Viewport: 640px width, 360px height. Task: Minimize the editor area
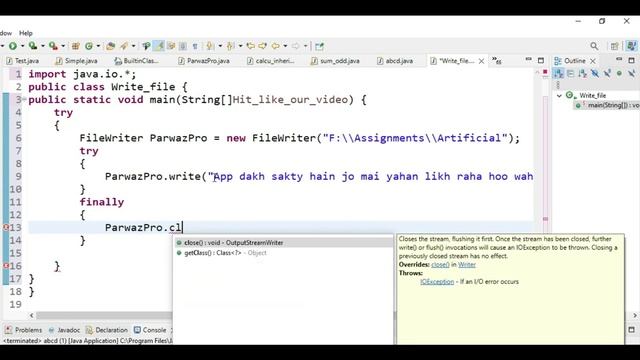point(529,60)
